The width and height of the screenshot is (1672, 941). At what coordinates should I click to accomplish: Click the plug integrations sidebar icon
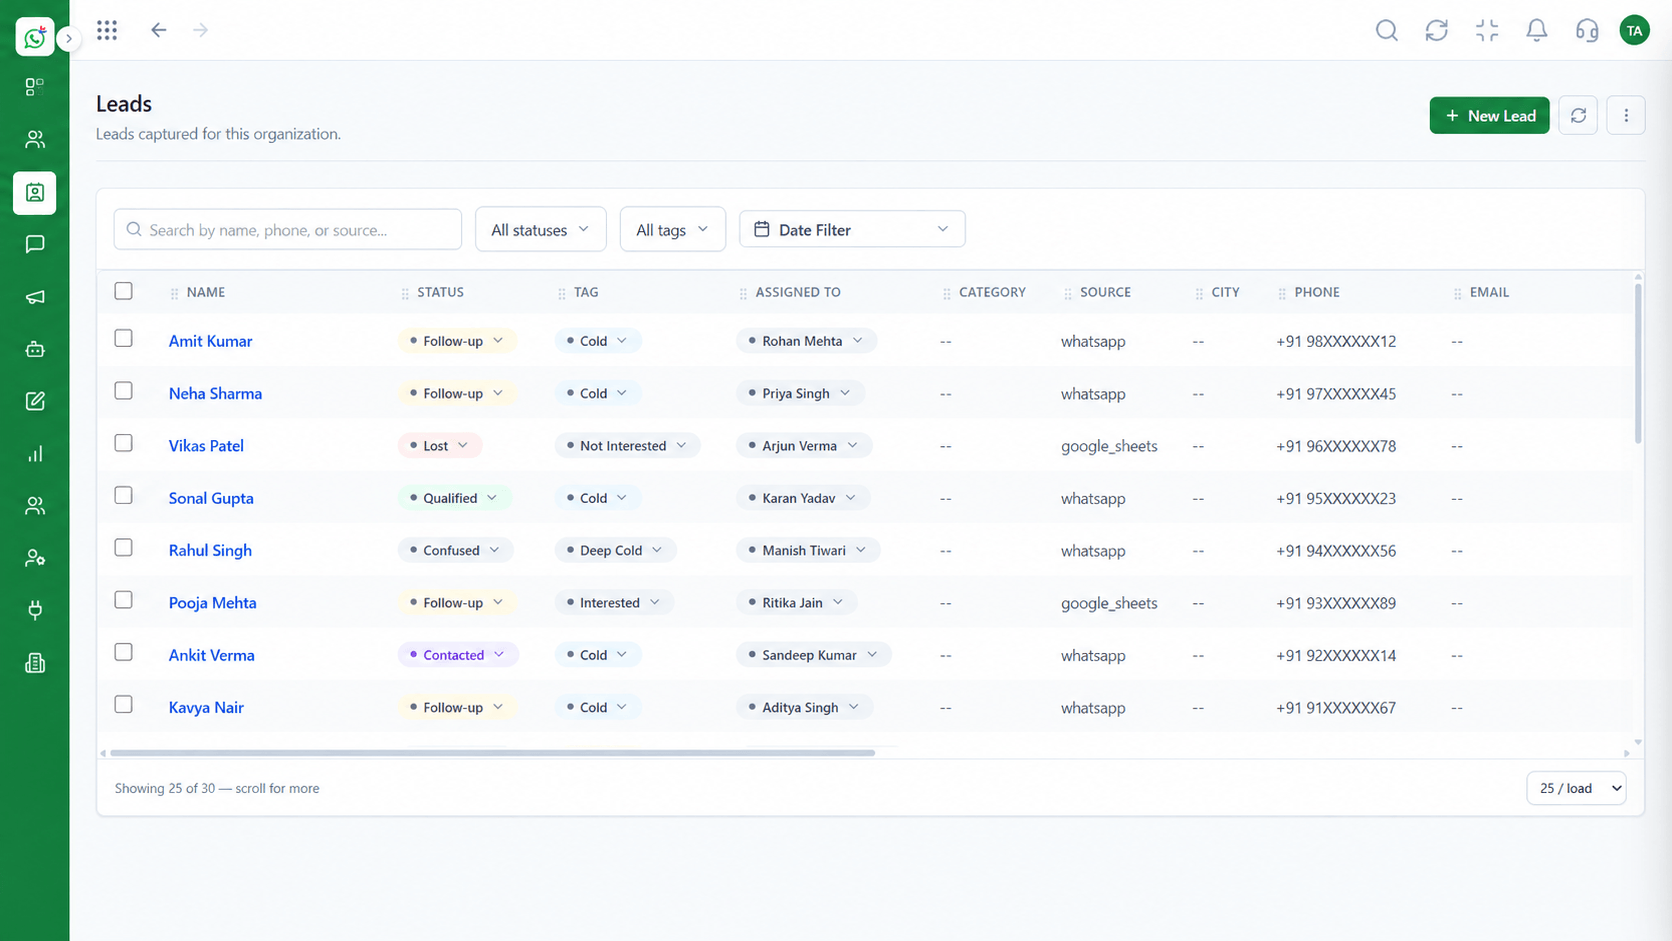click(35, 610)
